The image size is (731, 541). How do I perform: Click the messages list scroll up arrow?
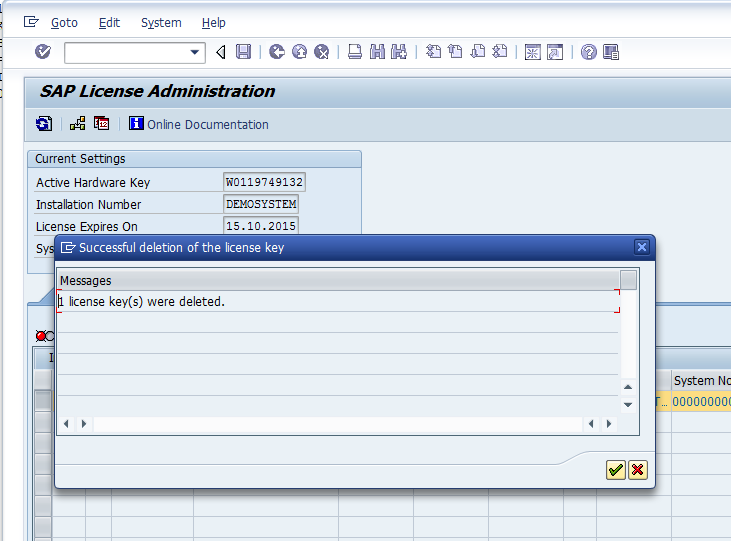[x=628, y=387]
